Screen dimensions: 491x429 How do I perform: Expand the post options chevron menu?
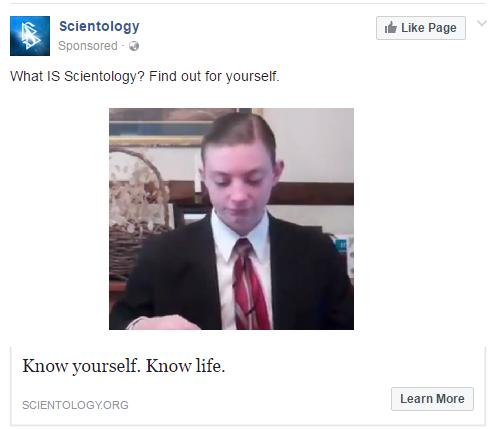coord(482,23)
